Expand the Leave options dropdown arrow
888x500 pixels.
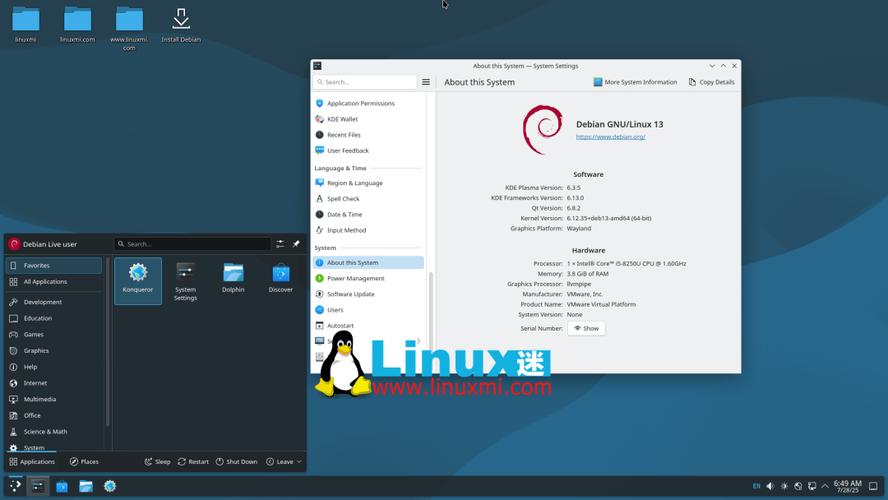299,461
